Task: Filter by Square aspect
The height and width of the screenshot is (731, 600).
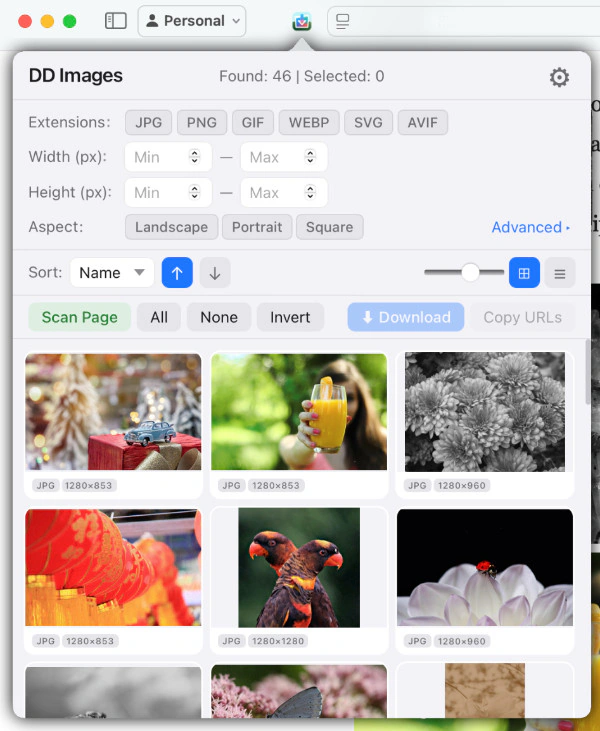Action: [330, 227]
